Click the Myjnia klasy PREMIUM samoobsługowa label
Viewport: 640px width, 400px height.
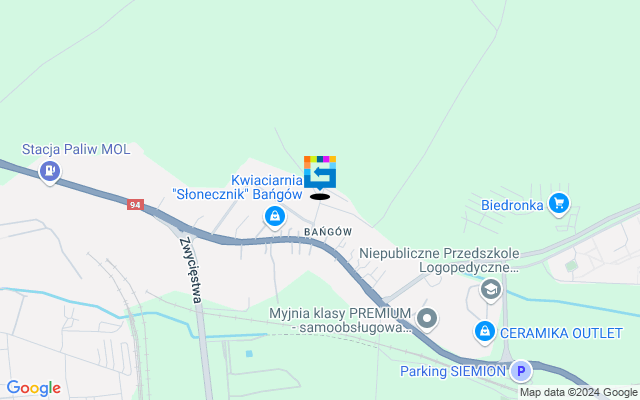coord(340,320)
